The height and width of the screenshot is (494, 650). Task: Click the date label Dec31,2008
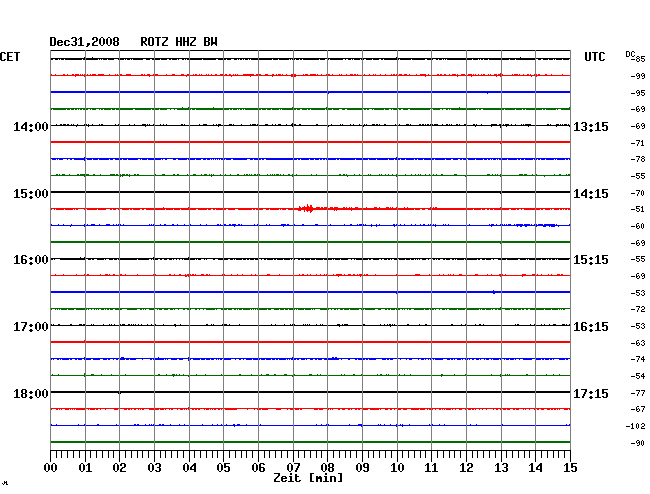click(84, 42)
